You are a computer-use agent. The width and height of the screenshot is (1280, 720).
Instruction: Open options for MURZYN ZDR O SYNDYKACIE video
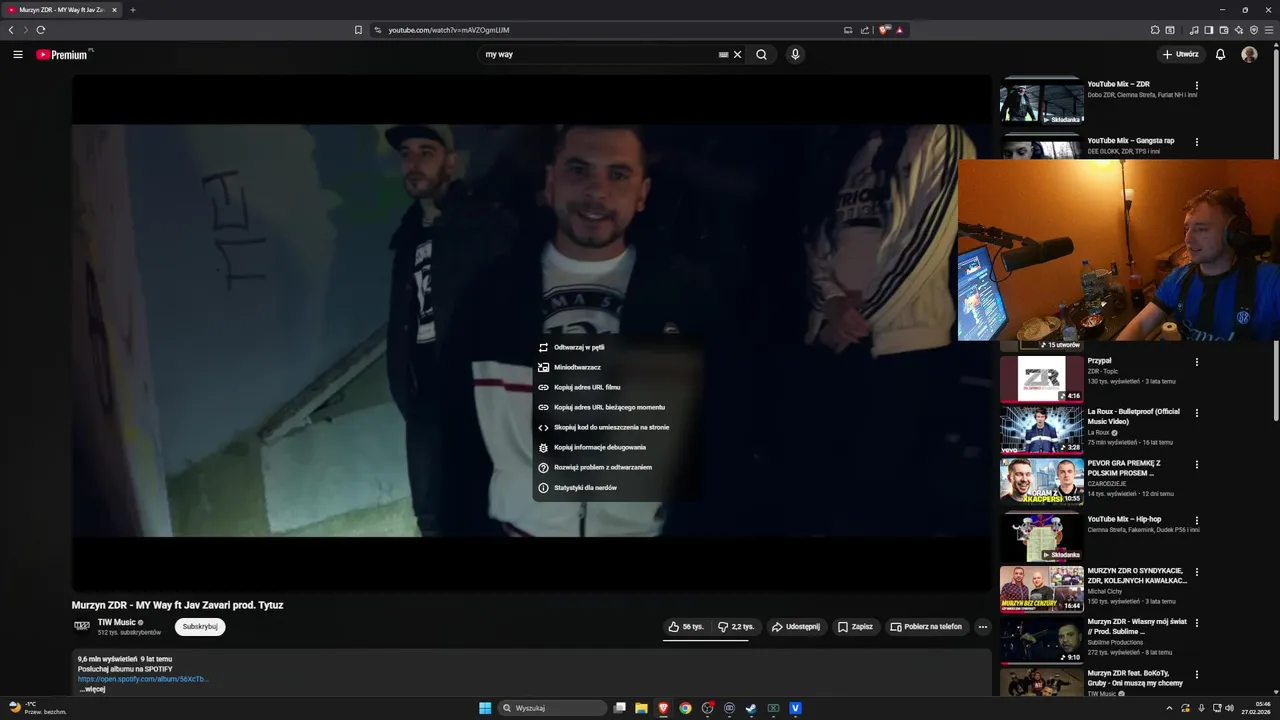click(x=1196, y=572)
